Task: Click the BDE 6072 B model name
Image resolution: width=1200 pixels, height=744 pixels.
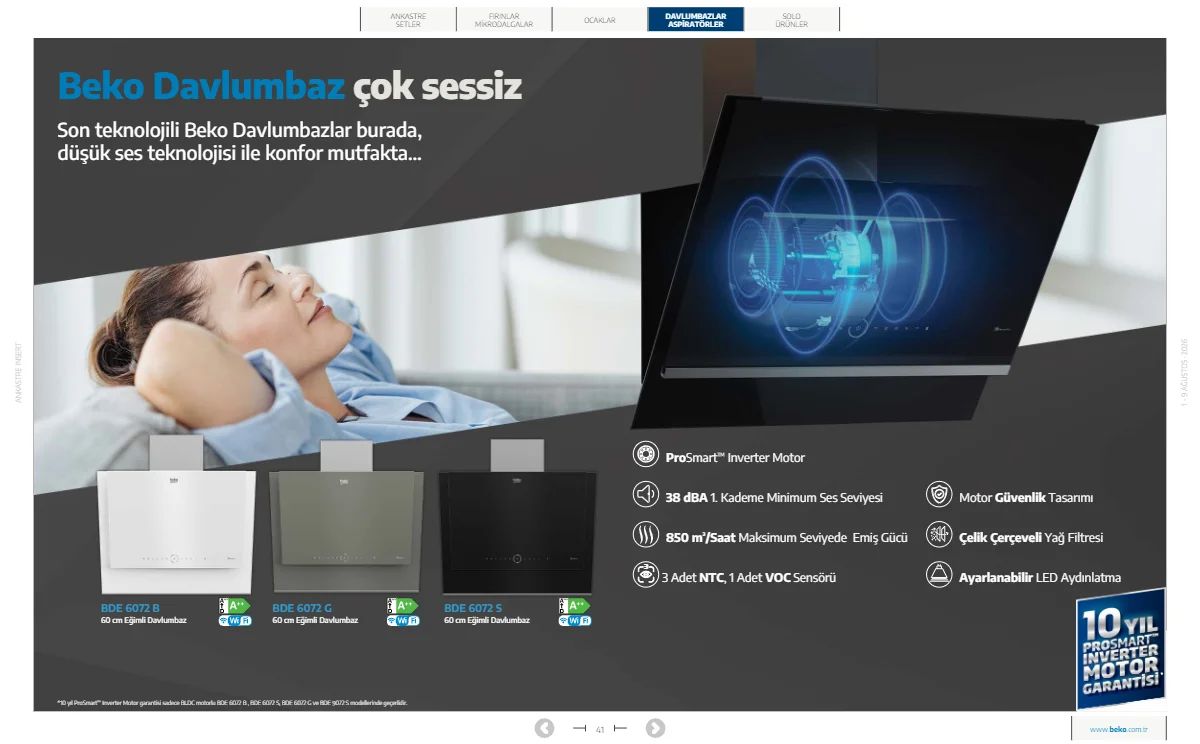Action: [x=130, y=608]
